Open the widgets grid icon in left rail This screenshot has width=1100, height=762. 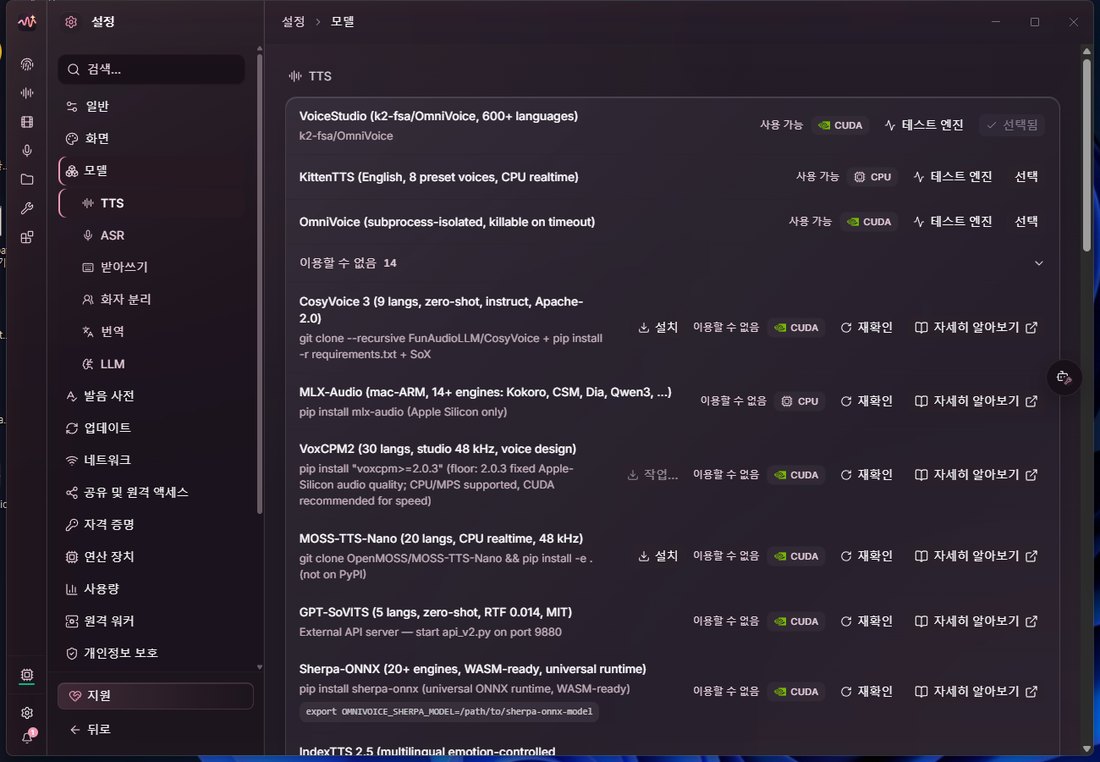(x=27, y=237)
